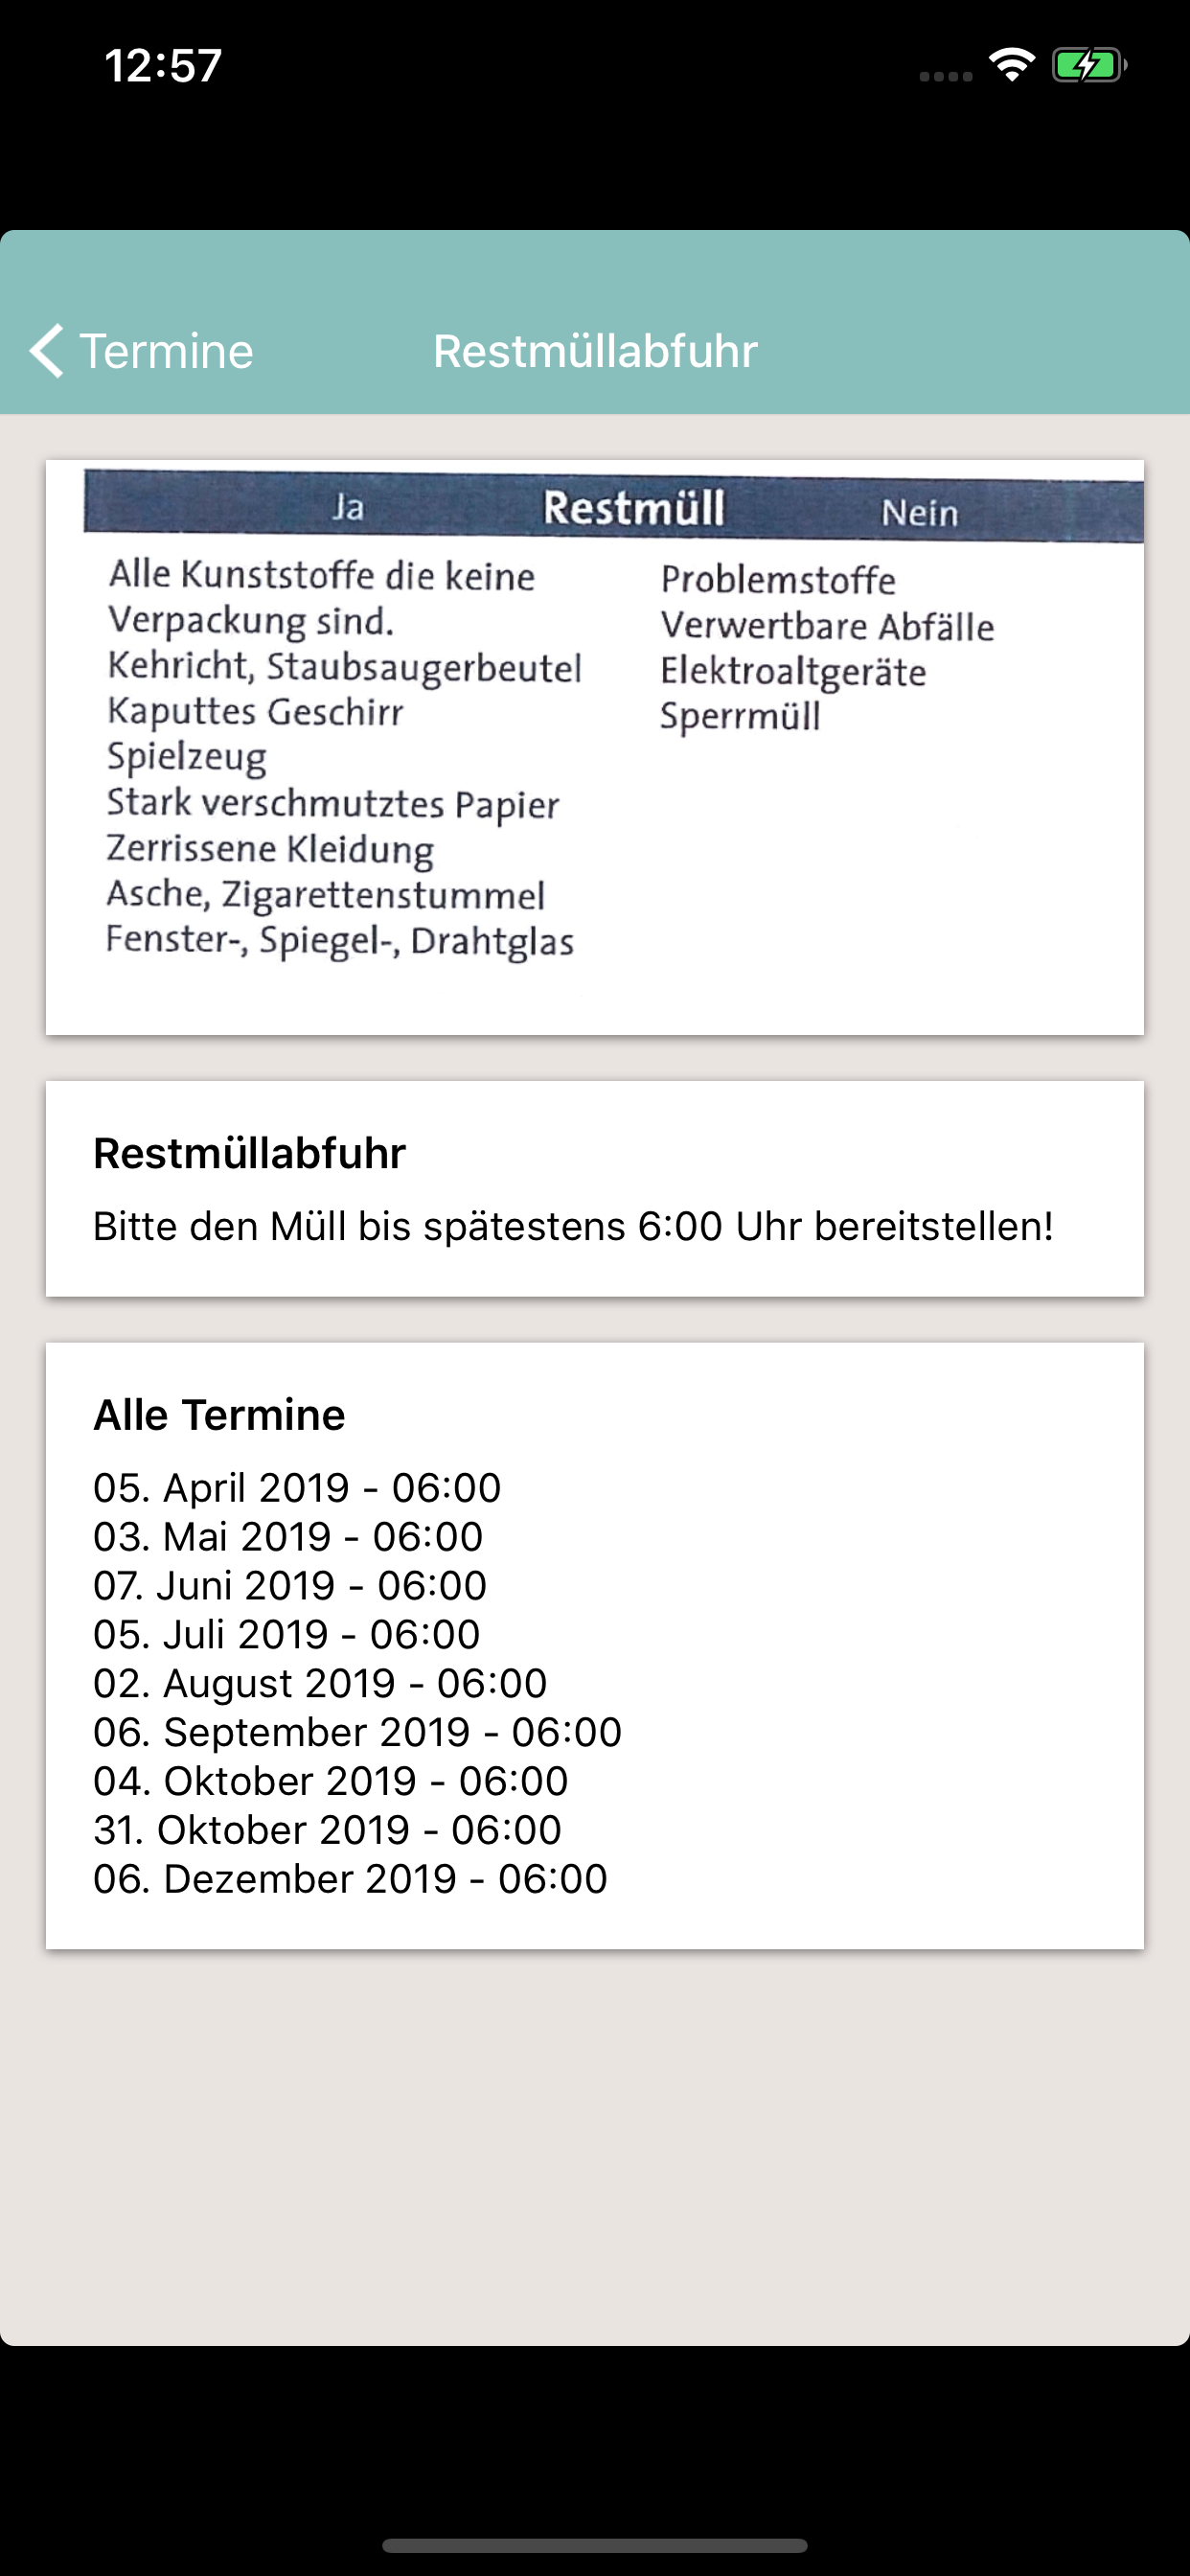Select the 02. August 2019 date

320,1684
